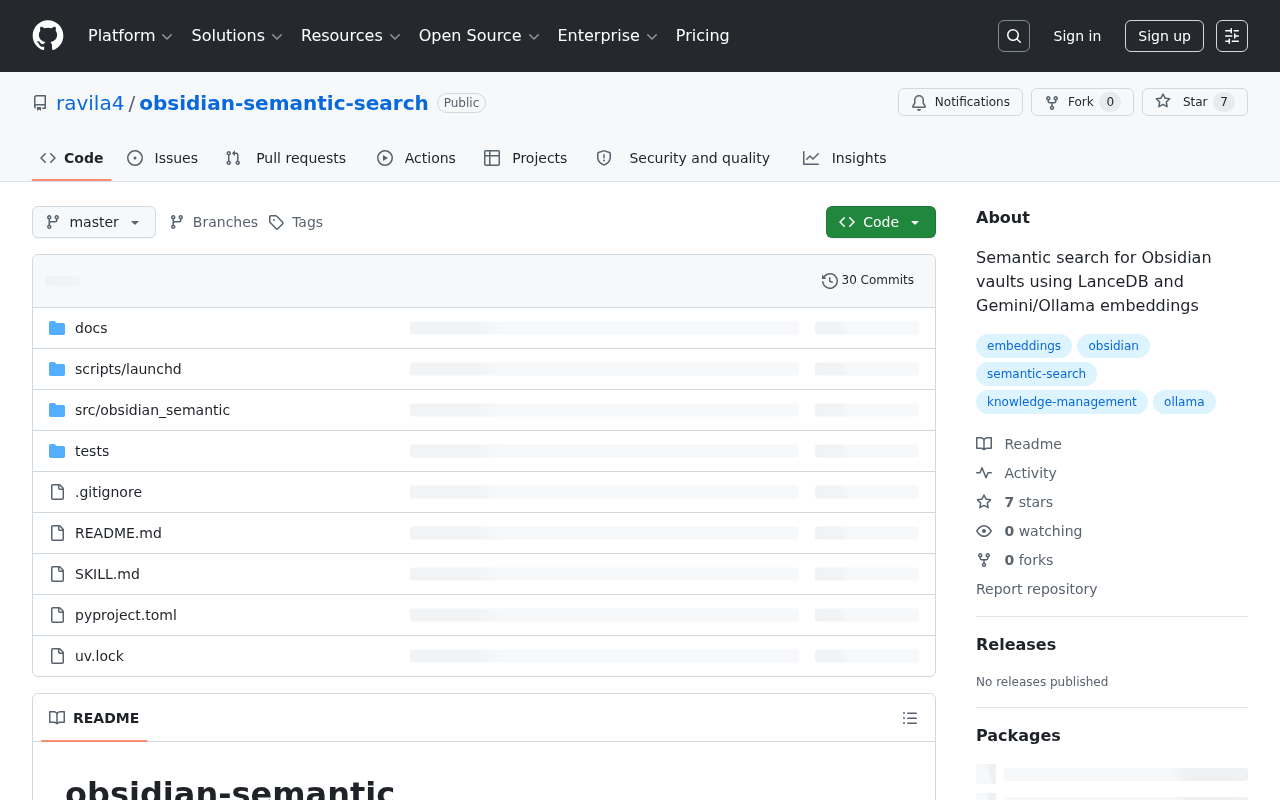This screenshot has height=800, width=1280.
Task: Open the README outline list icon
Action: pyautogui.click(x=910, y=718)
